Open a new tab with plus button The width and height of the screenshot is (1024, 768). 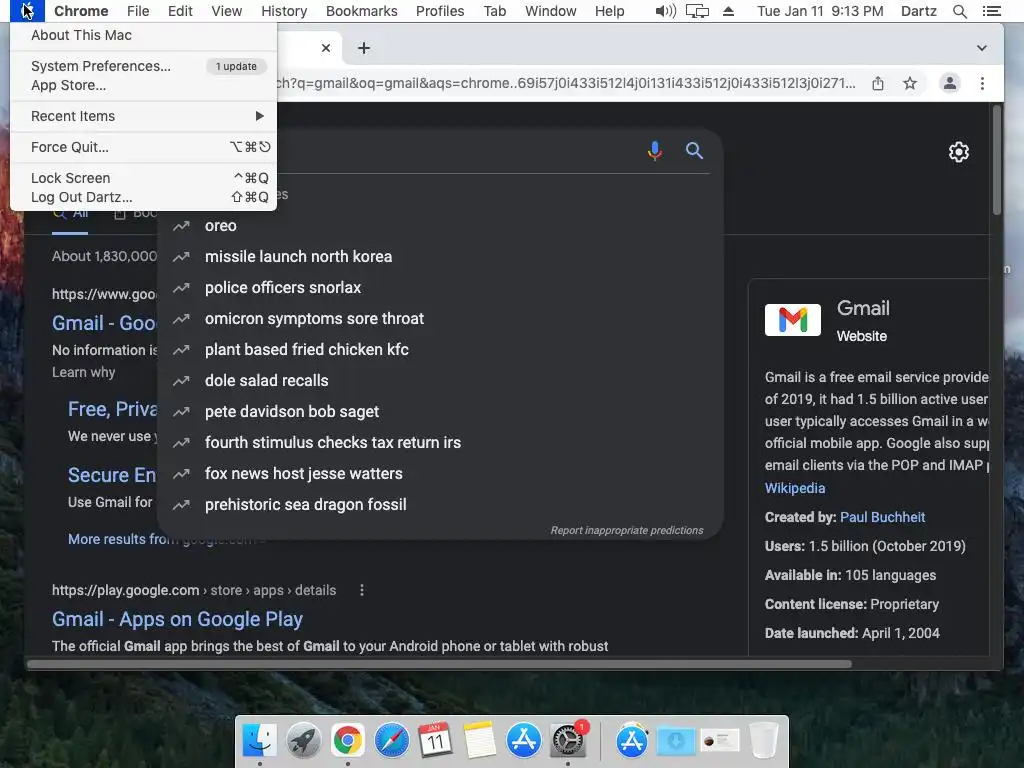[364, 48]
